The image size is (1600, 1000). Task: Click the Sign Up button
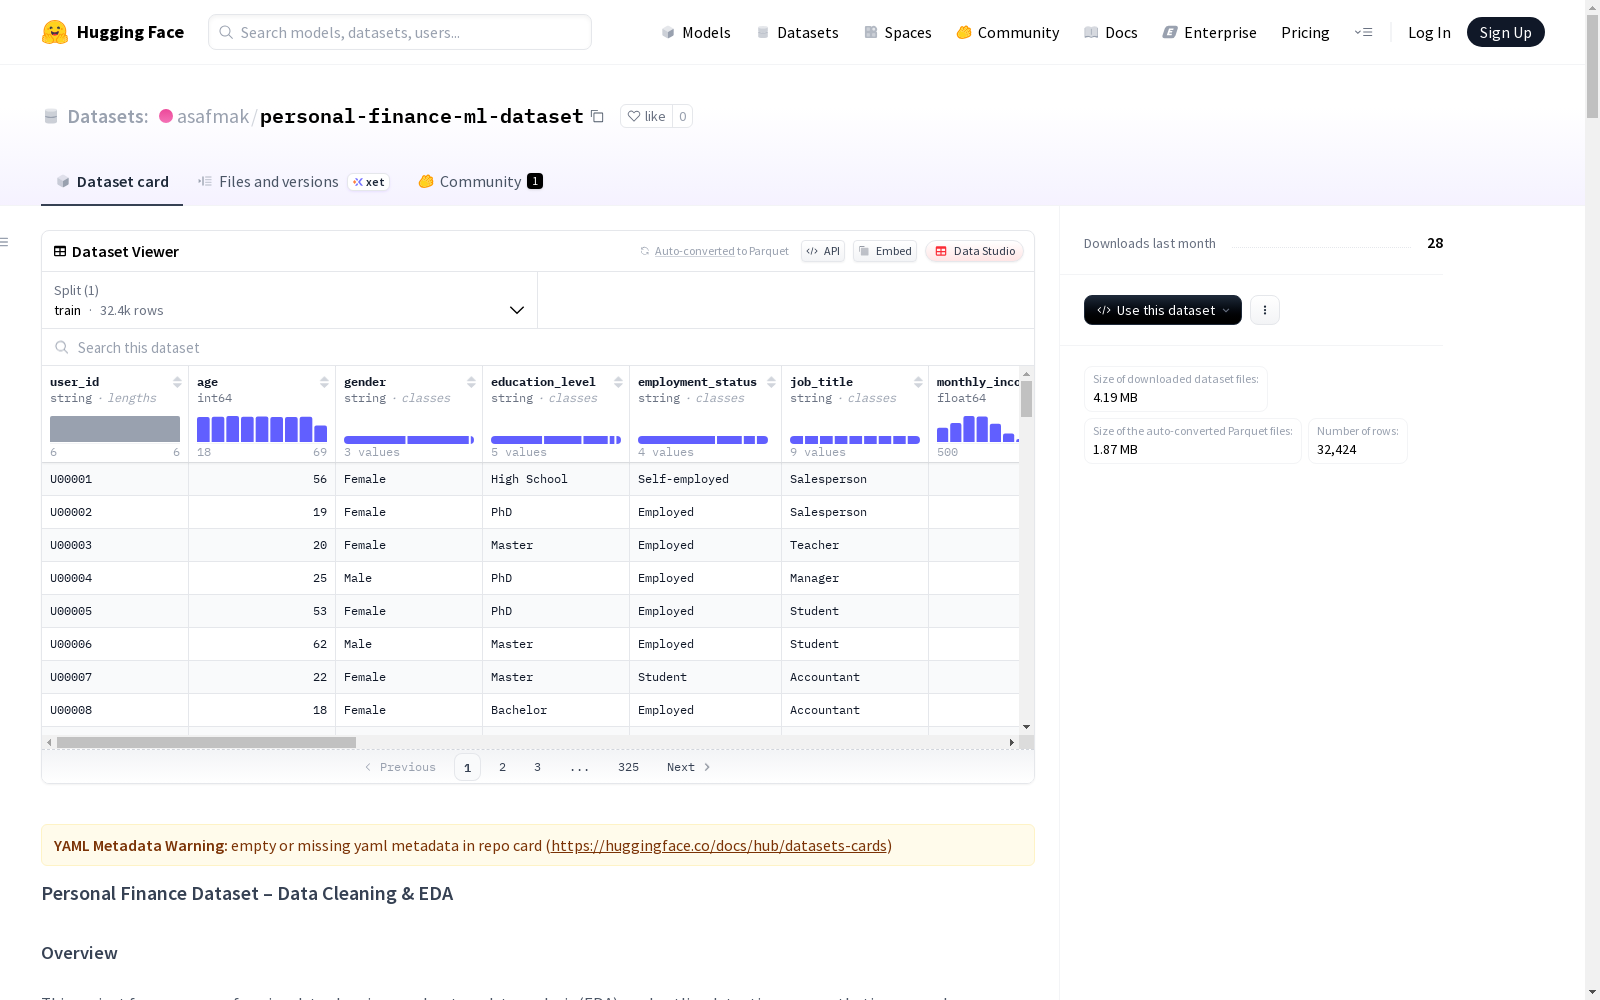pos(1506,32)
